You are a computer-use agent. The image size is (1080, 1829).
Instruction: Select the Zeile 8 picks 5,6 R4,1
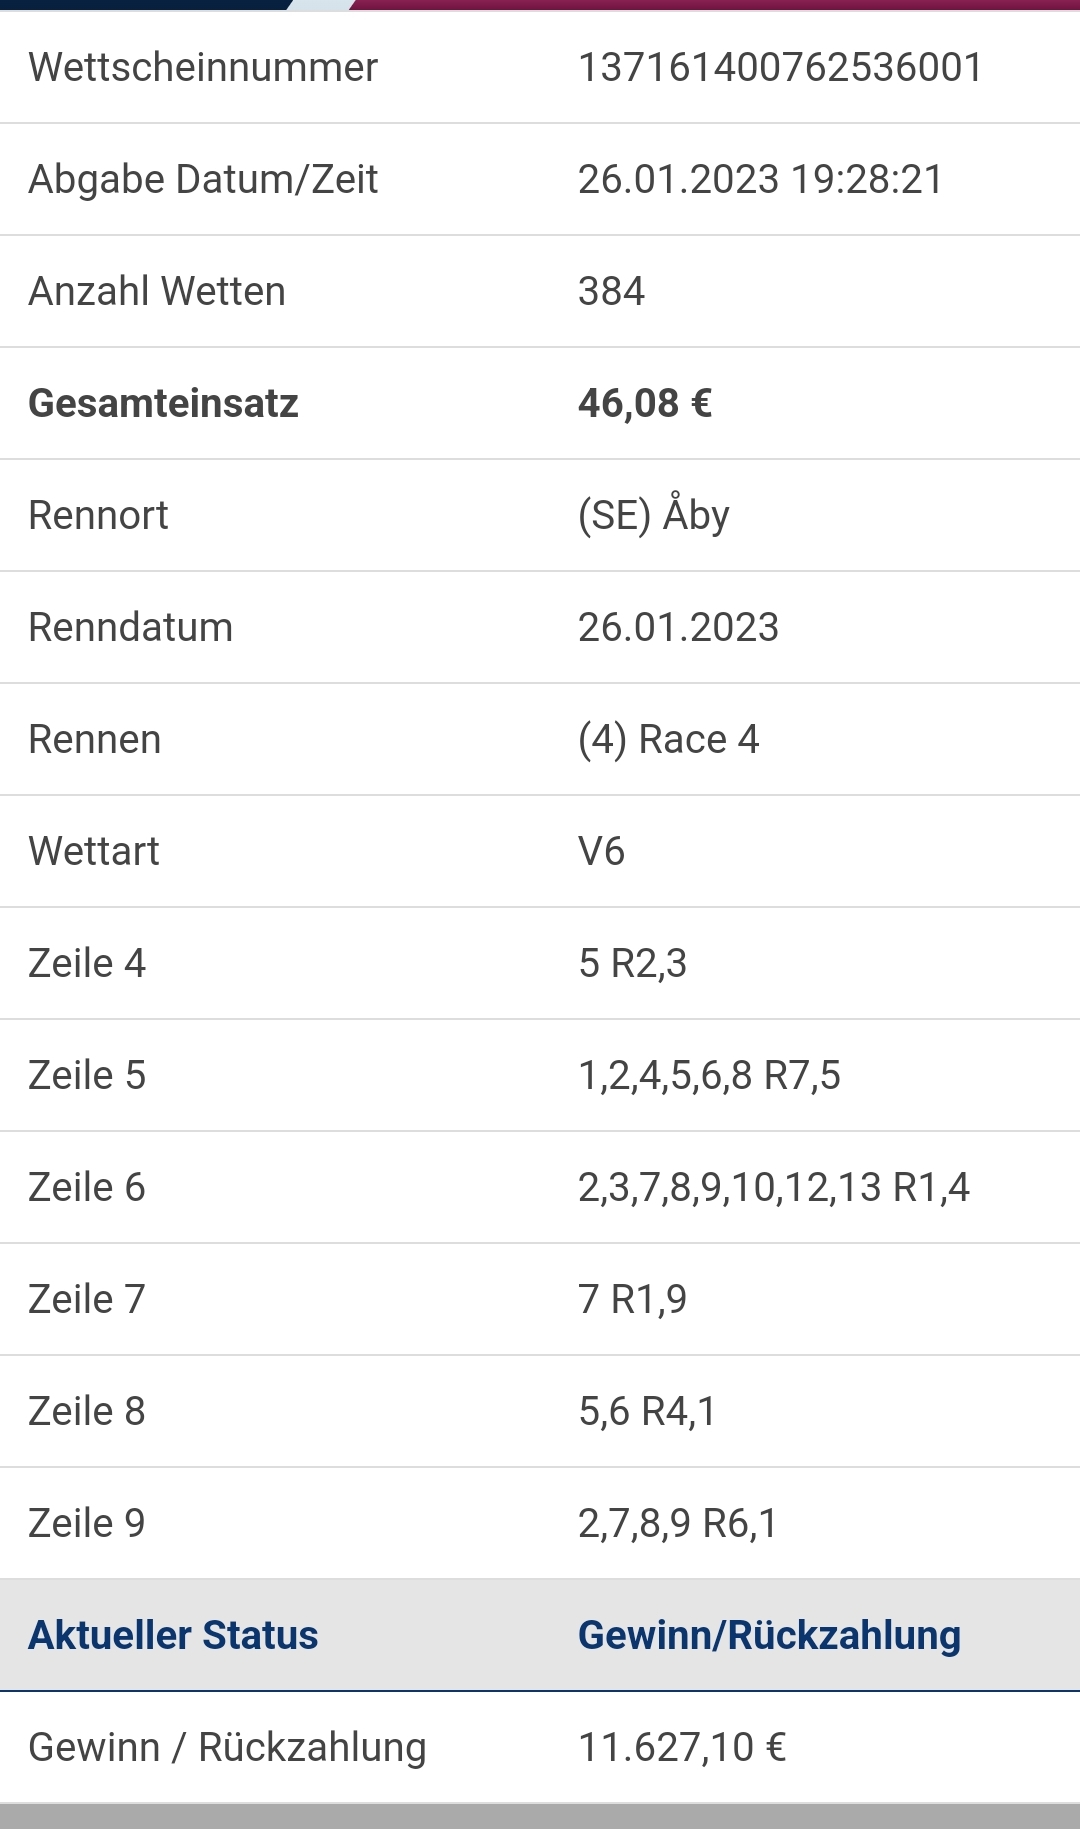click(647, 1412)
